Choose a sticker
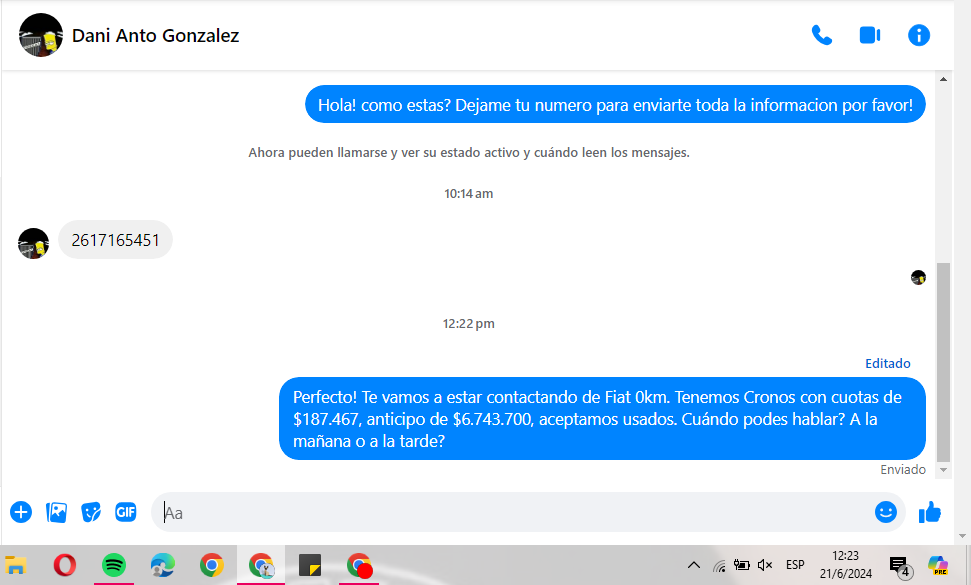The image size is (971, 585). [91, 512]
